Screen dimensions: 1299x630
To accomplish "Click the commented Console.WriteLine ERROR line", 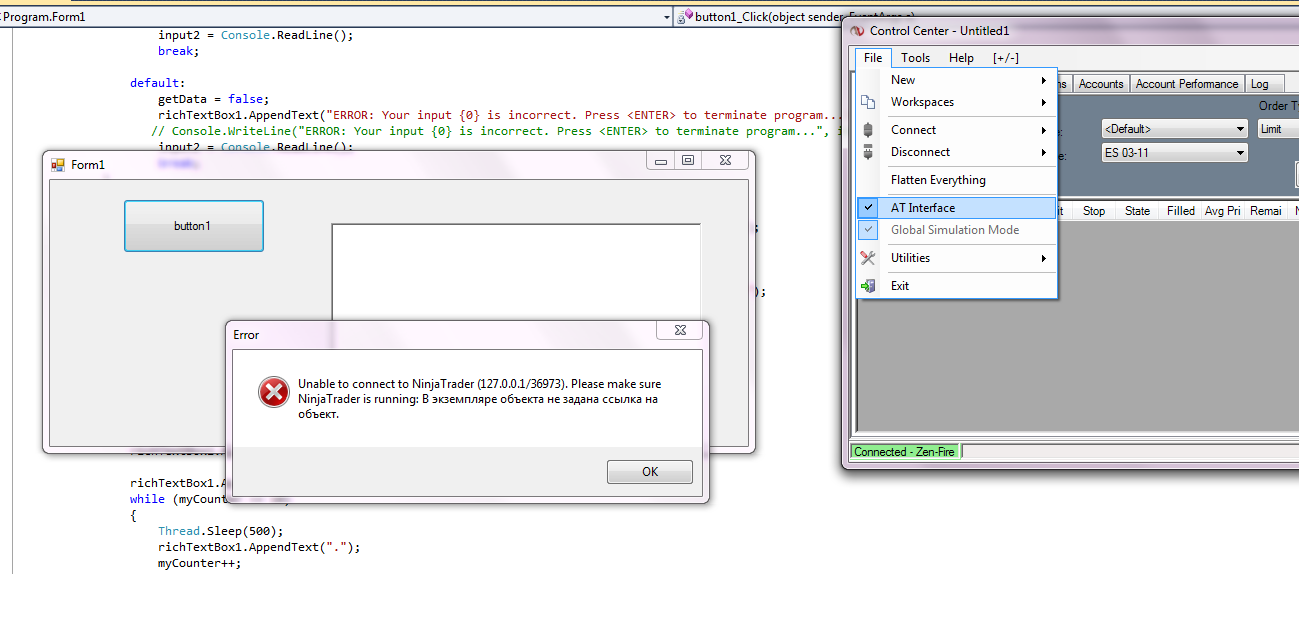I will point(497,131).
